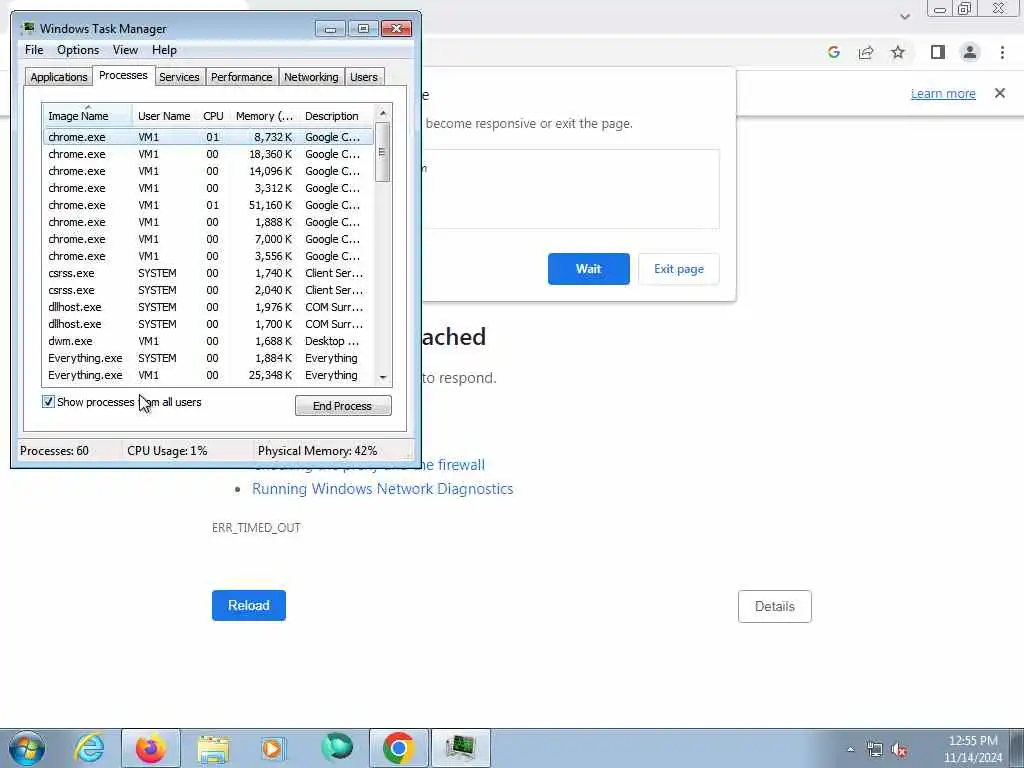Sort by the Memory column header

264,115
